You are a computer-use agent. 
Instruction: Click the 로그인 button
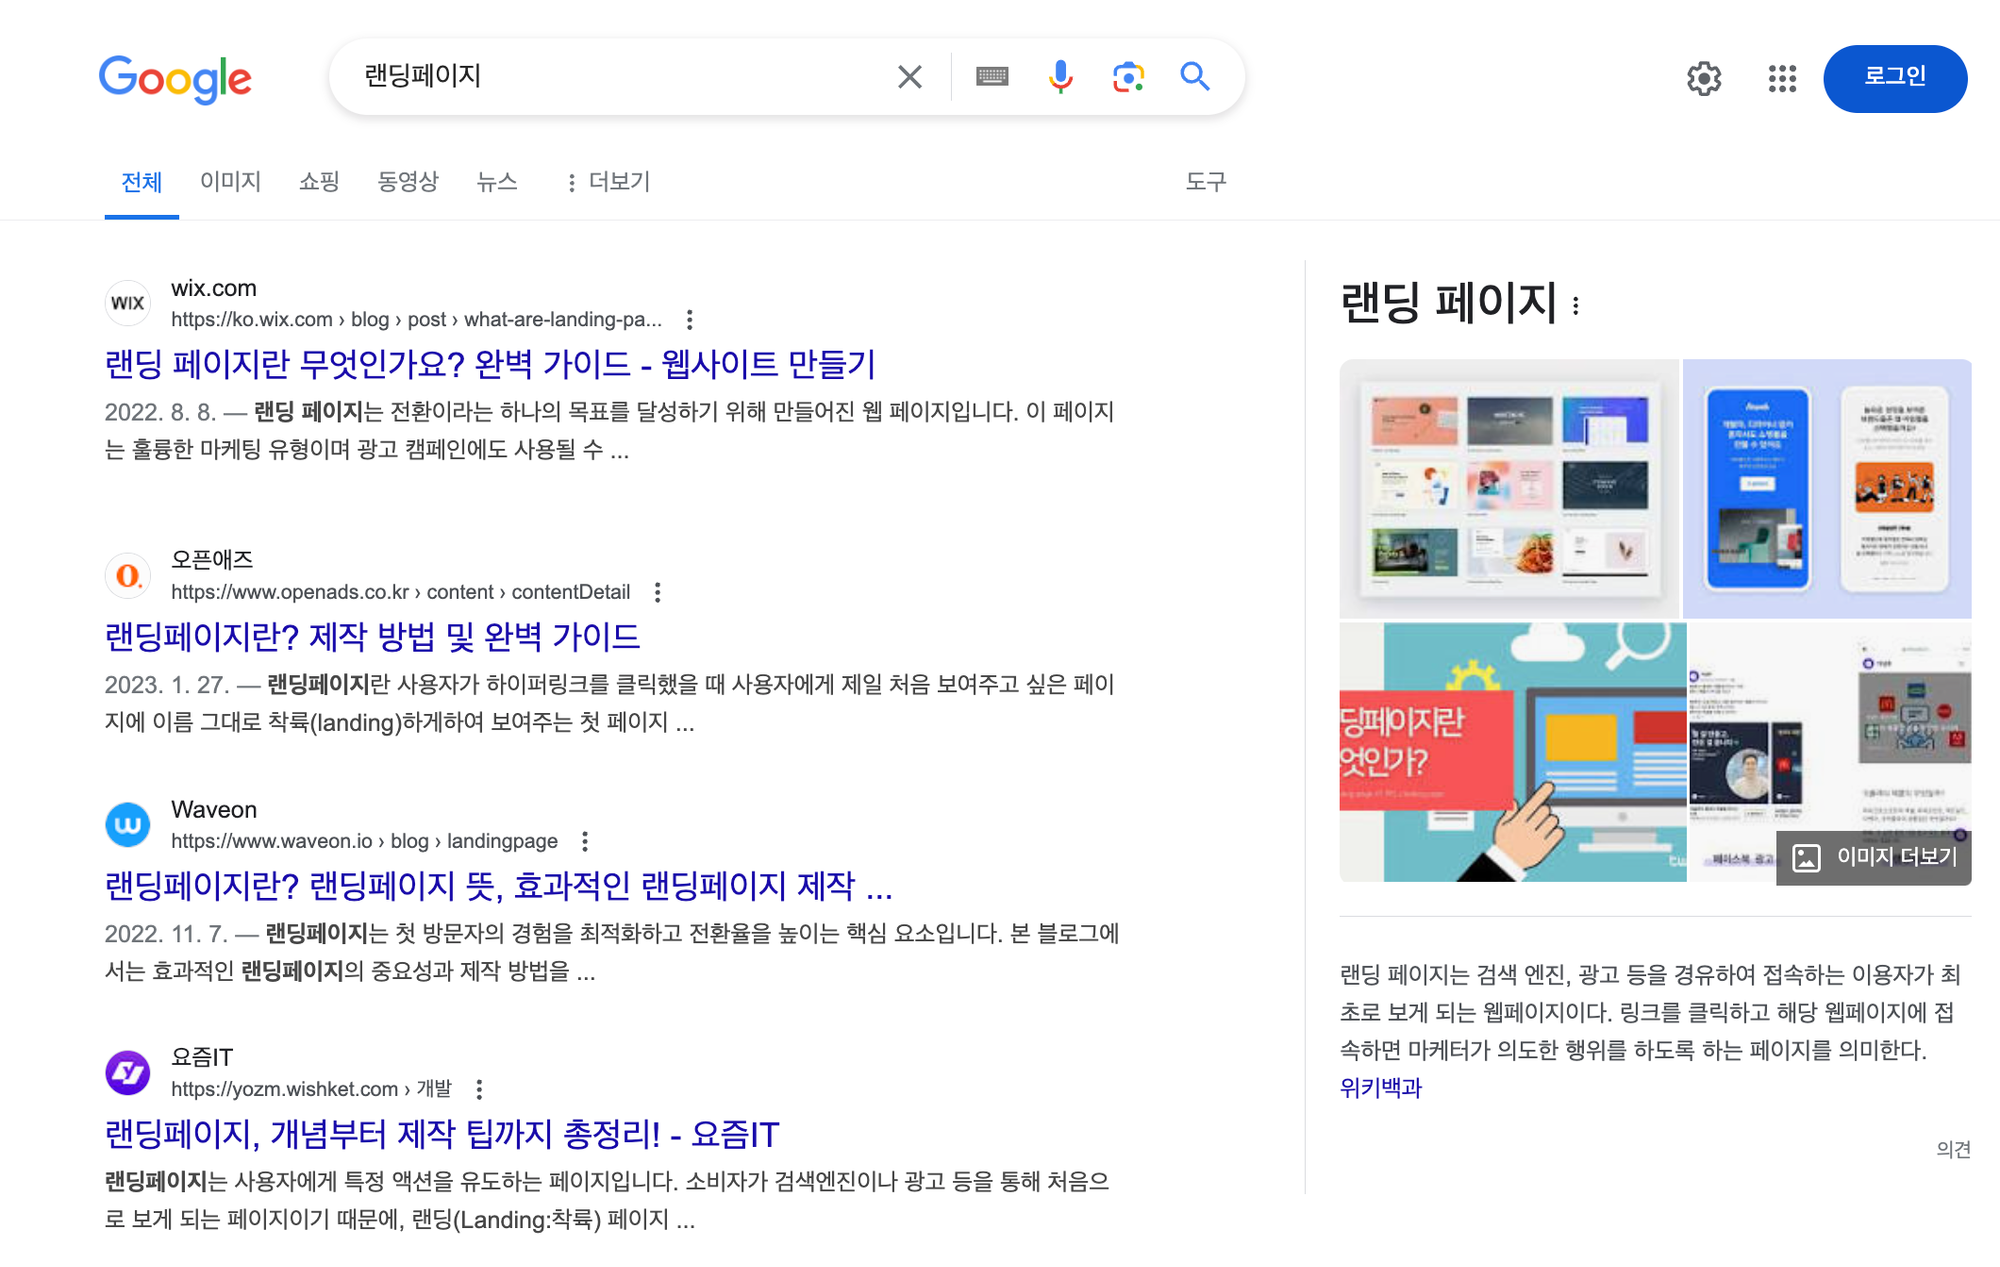(1895, 79)
